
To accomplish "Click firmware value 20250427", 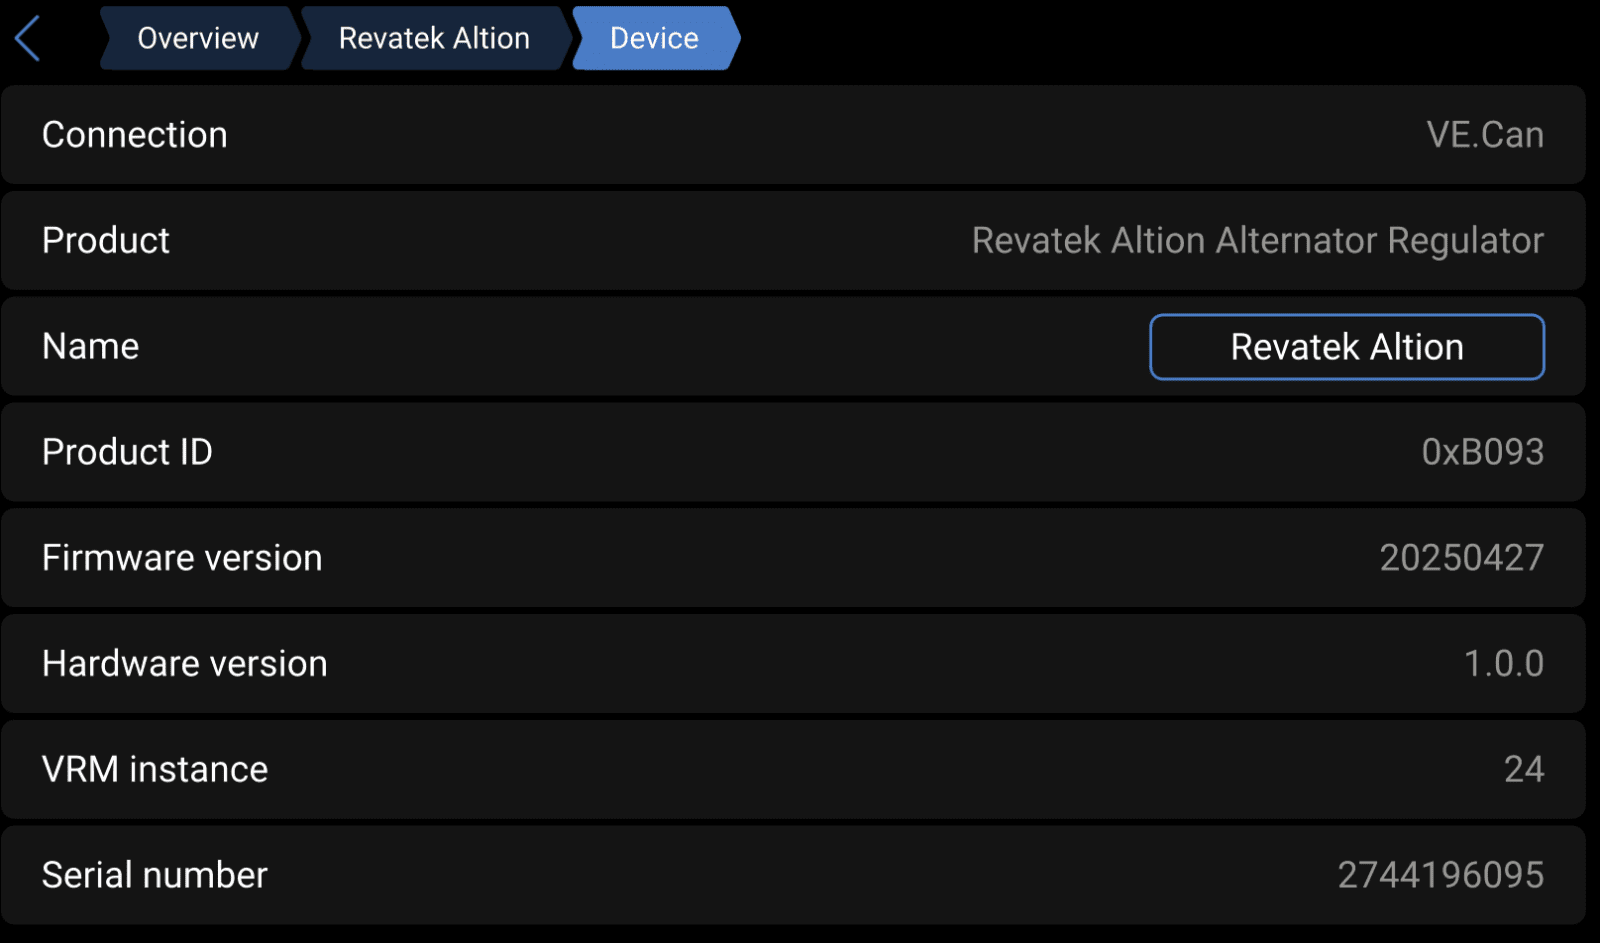I will (1462, 558).
